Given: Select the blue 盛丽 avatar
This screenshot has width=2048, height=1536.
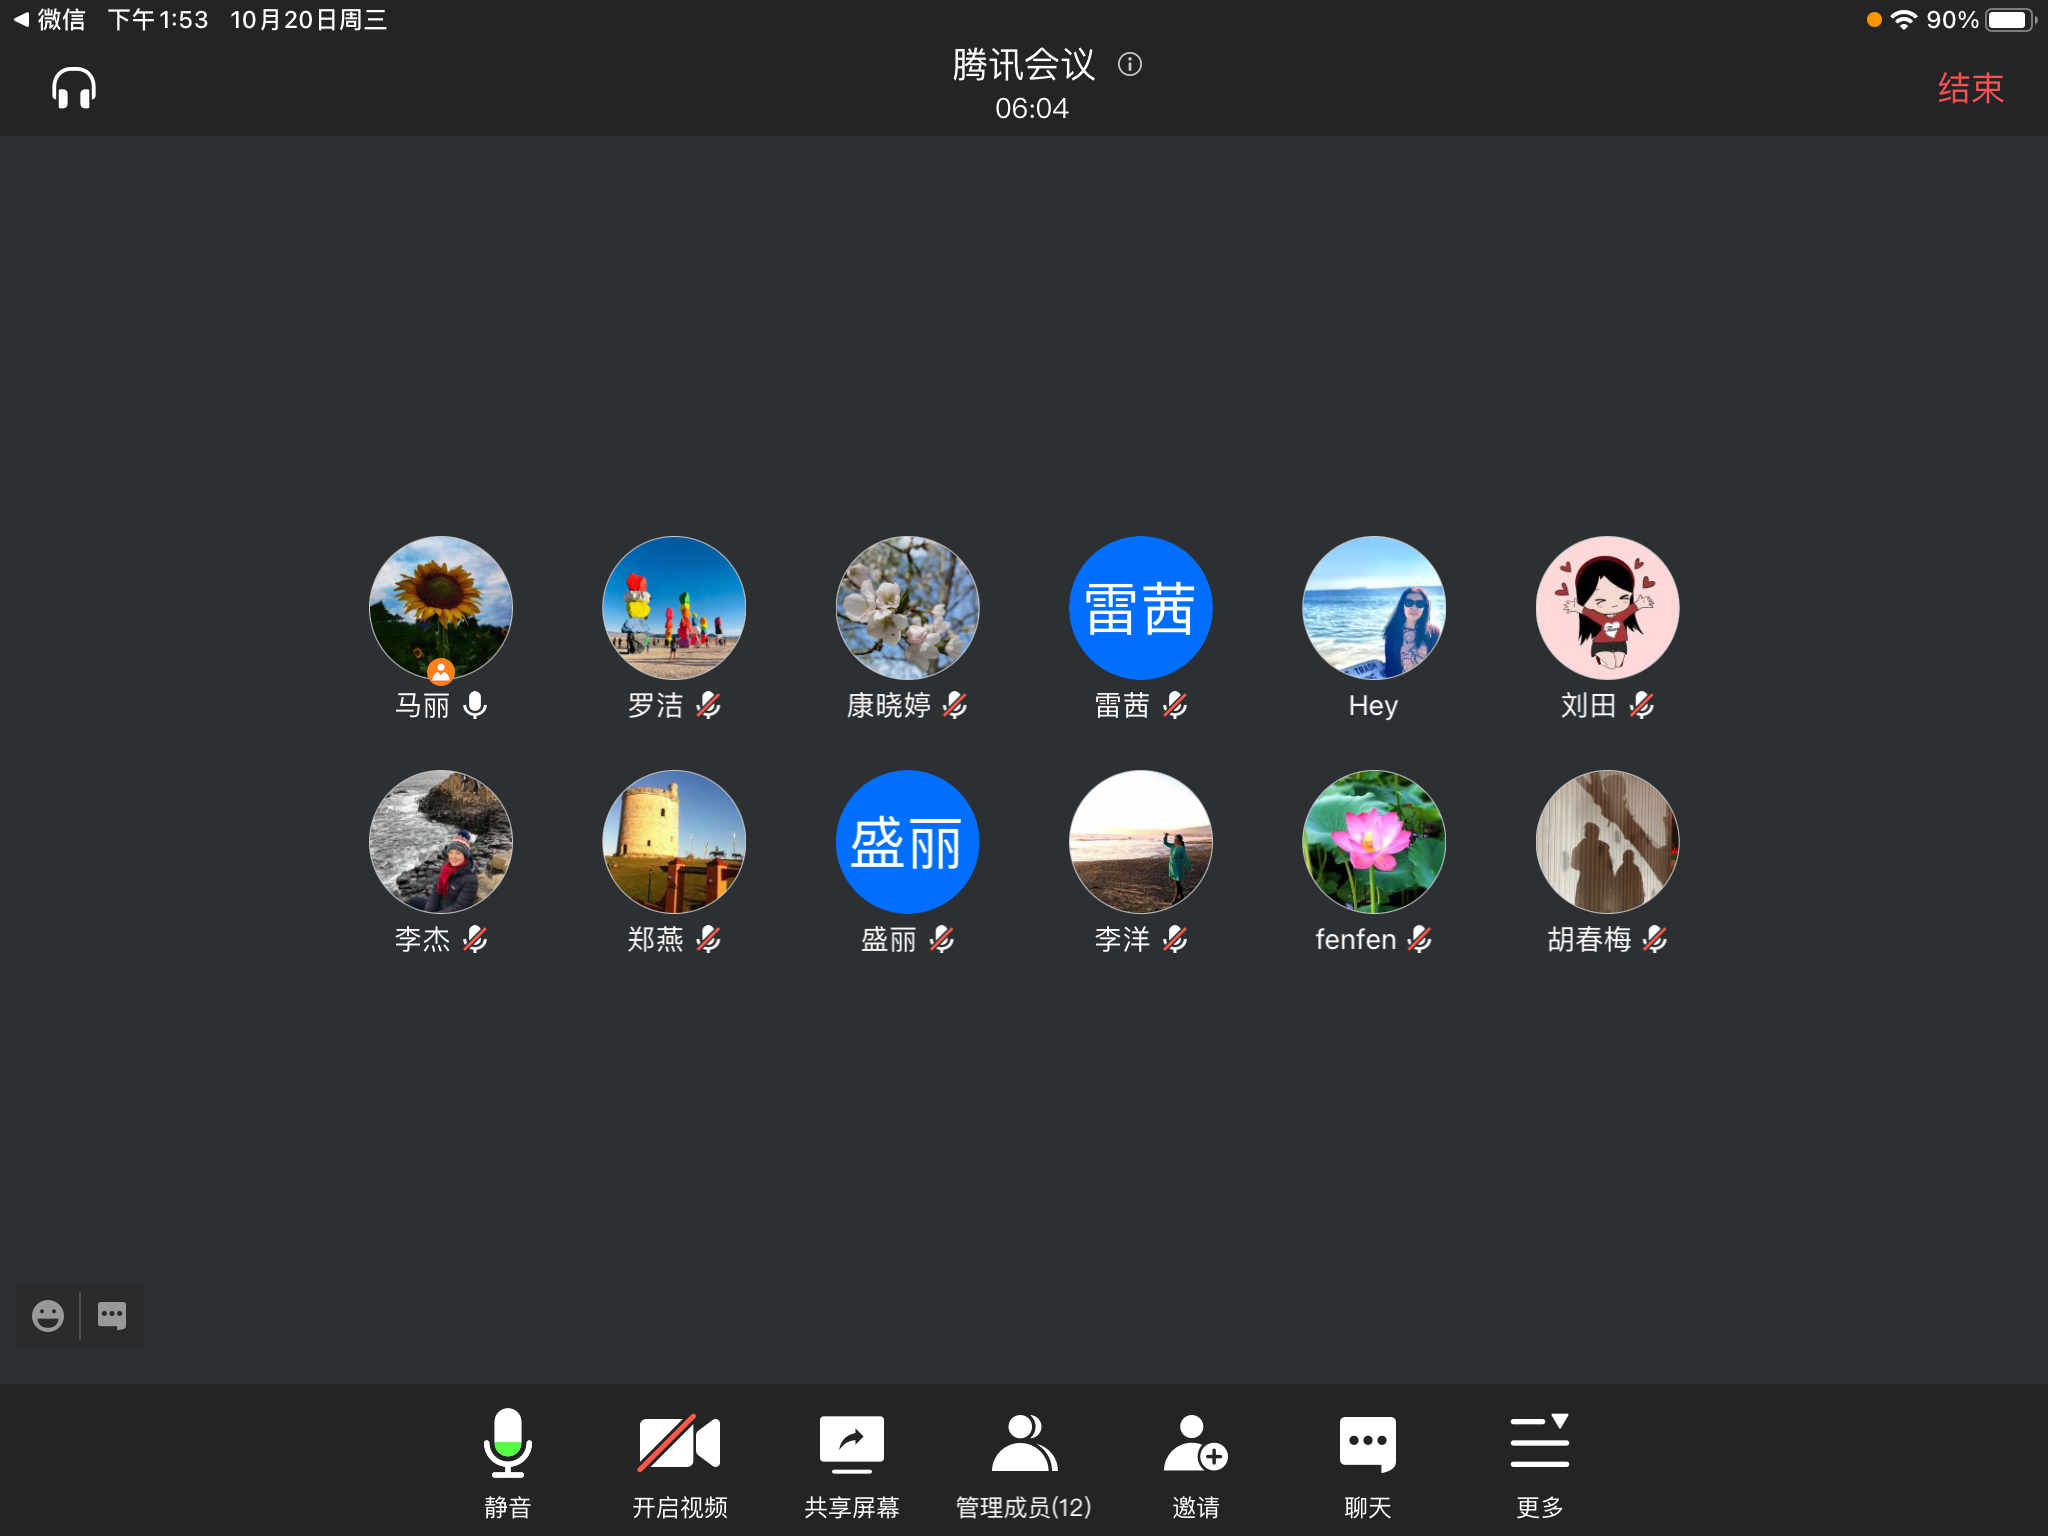Looking at the screenshot, I should tap(907, 841).
